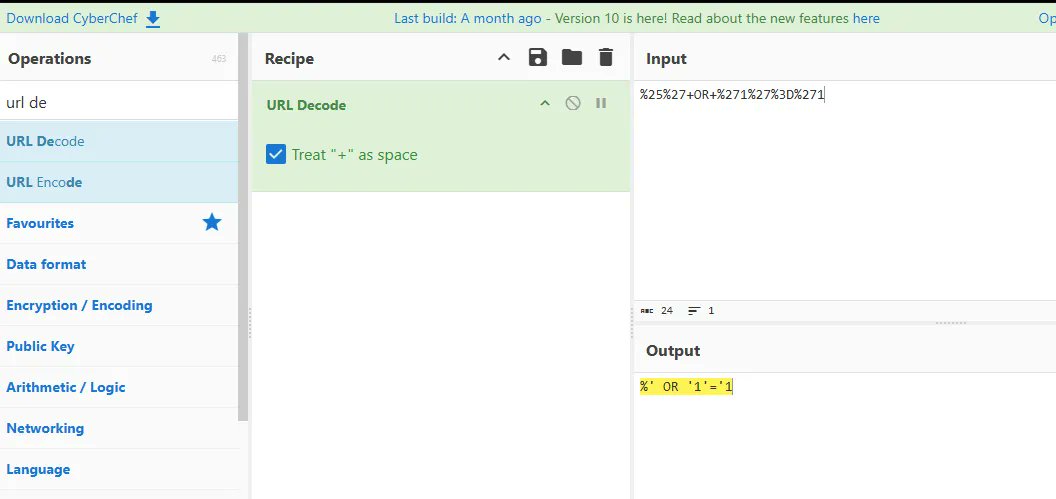1056x499 pixels.
Task: Click the Output panel heading
Action: [x=673, y=351]
